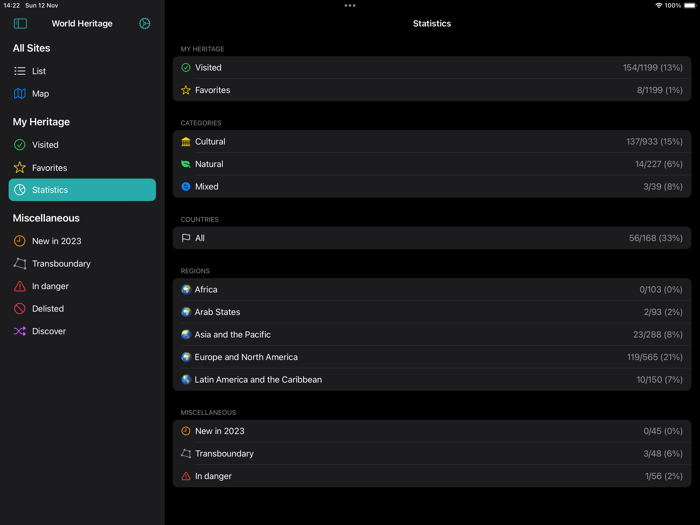Click the star icon in Favorites row
This screenshot has width=700, height=525.
click(186, 90)
